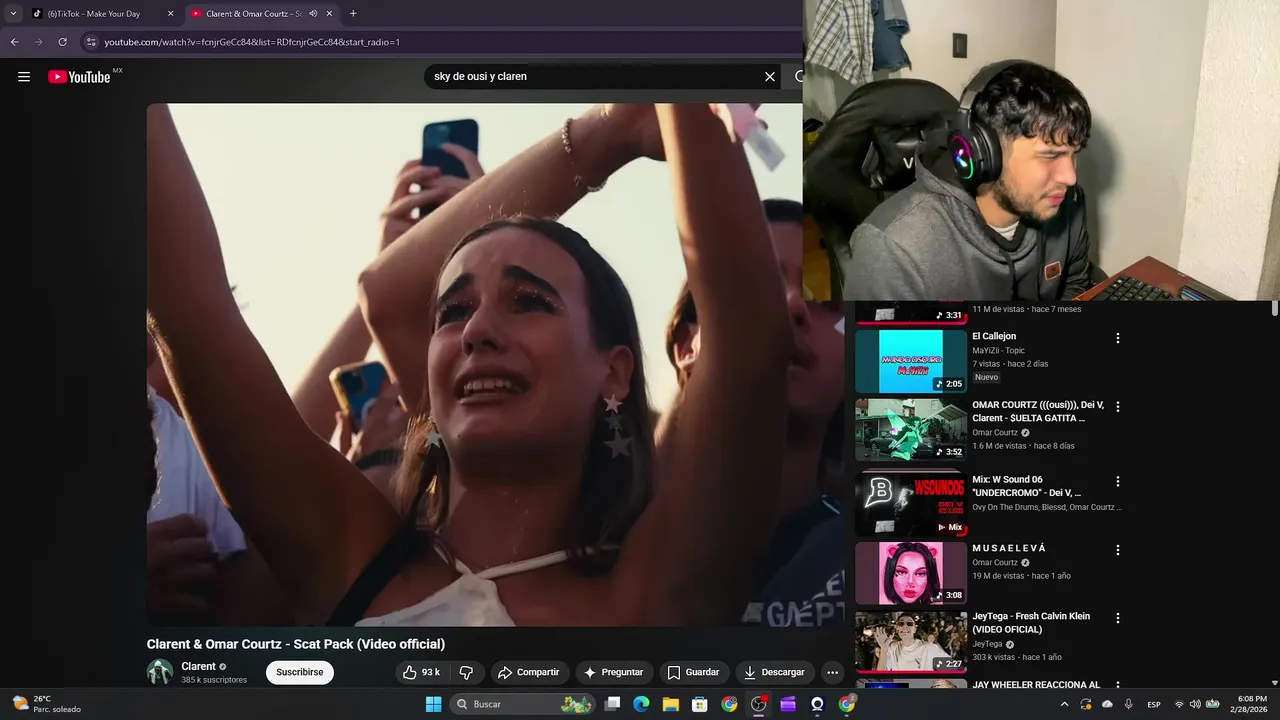Mute tab via the speaker icon
The width and height of the screenshot is (1280, 720).
pos(313,14)
